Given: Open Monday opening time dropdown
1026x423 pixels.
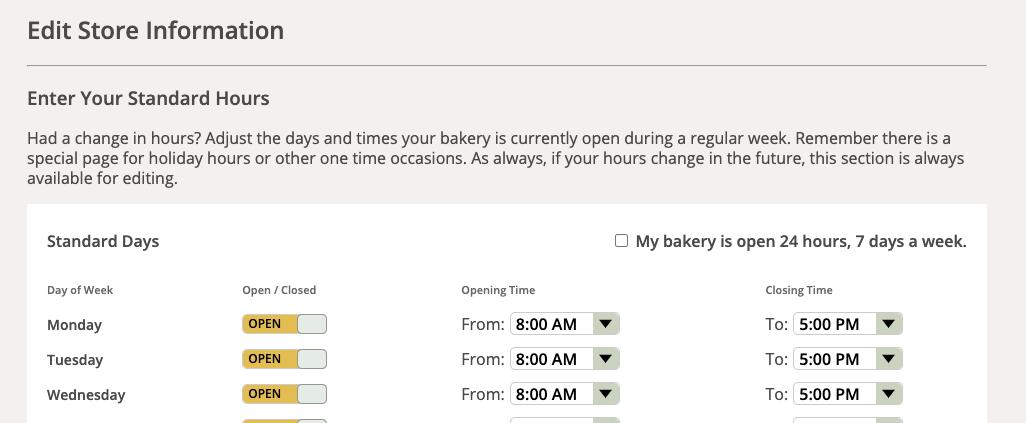Looking at the screenshot, I should 552,324.
